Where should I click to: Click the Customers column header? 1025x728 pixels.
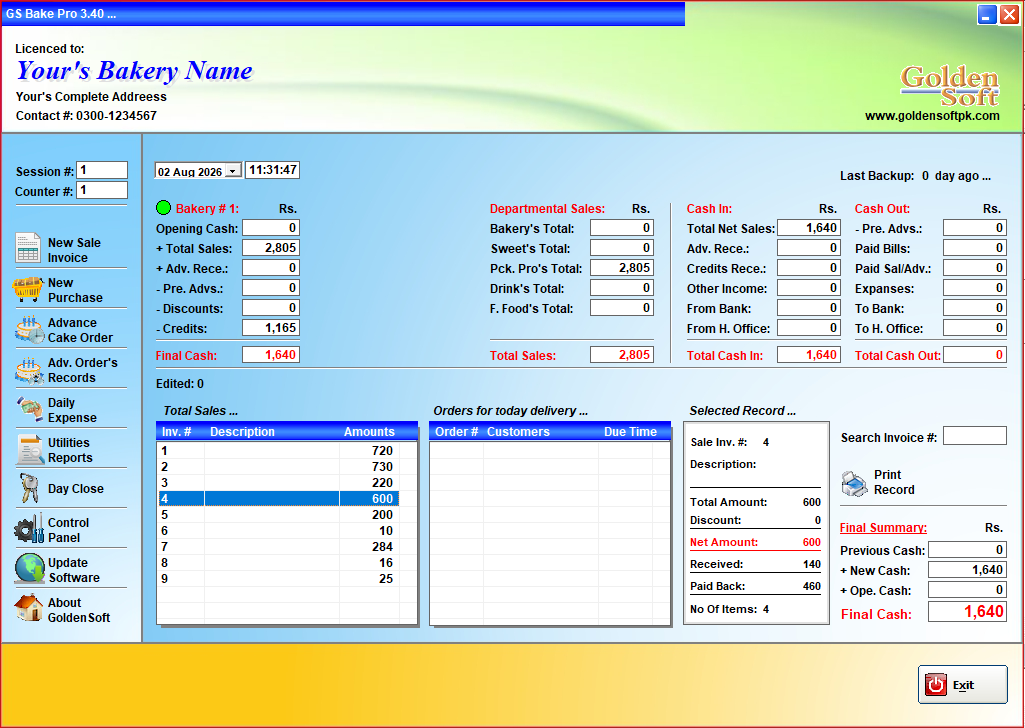(x=518, y=431)
